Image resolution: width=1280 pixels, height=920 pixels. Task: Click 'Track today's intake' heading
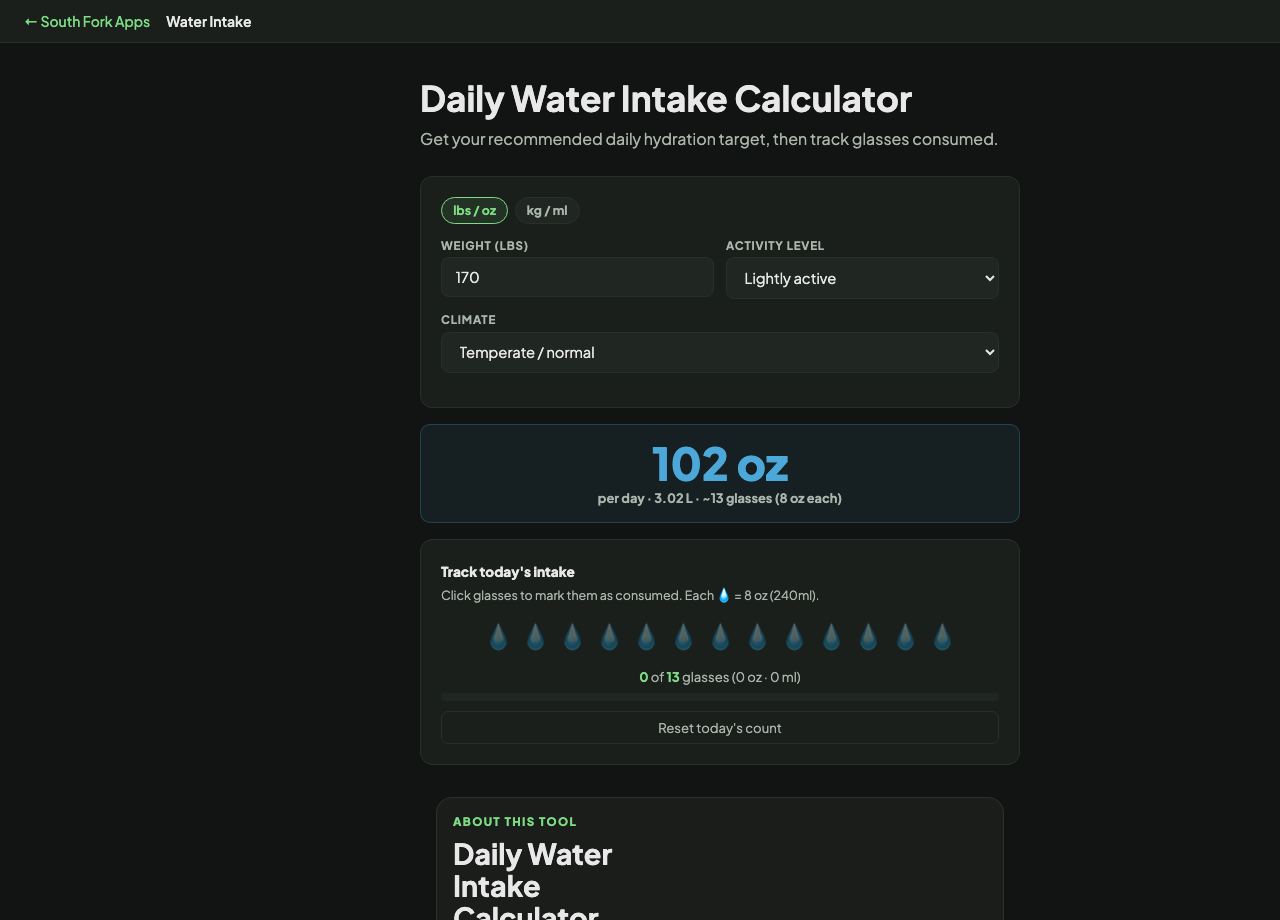[x=508, y=572]
